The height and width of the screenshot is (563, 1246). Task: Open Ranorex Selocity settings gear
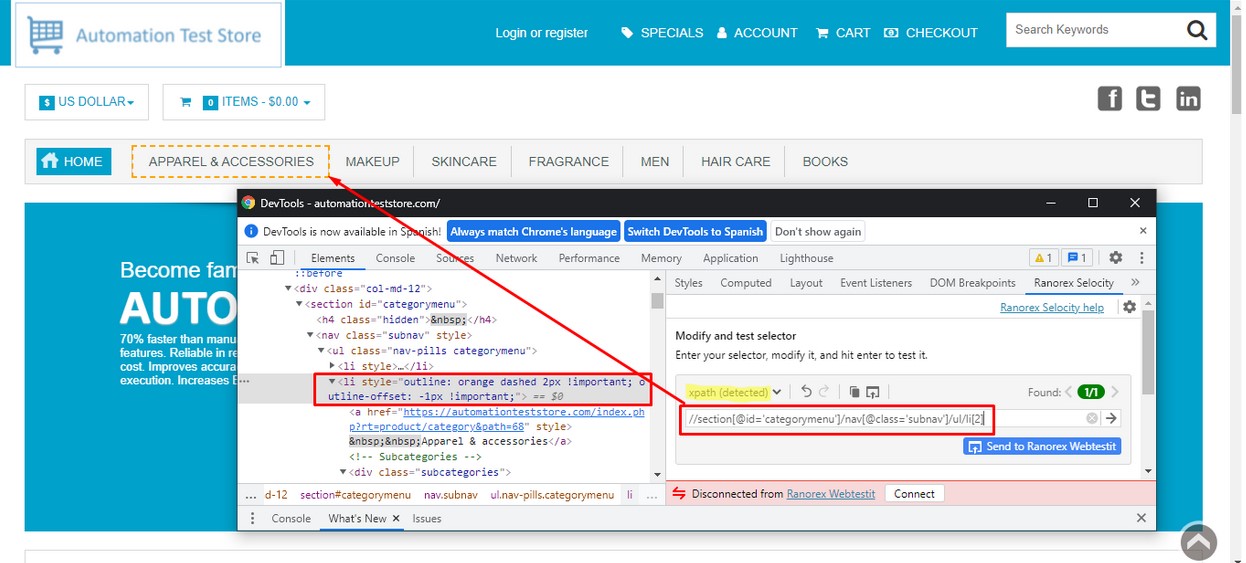pyautogui.click(x=1129, y=307)
